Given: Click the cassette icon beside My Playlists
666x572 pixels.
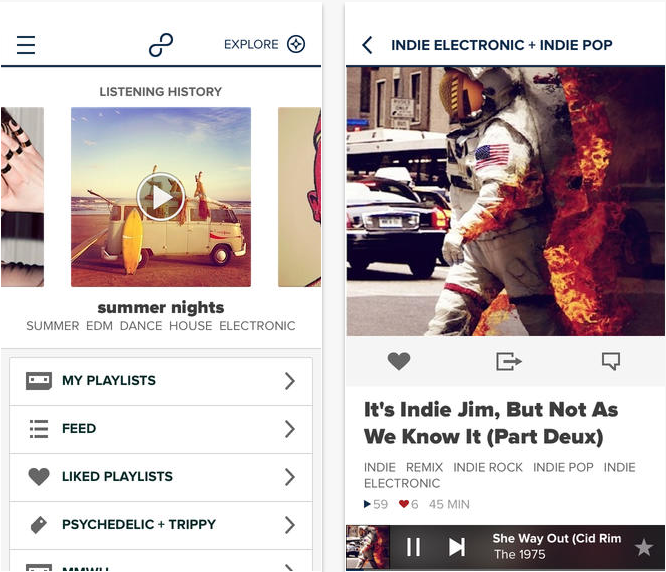Looking at the screenshot, I should (39, 381).
